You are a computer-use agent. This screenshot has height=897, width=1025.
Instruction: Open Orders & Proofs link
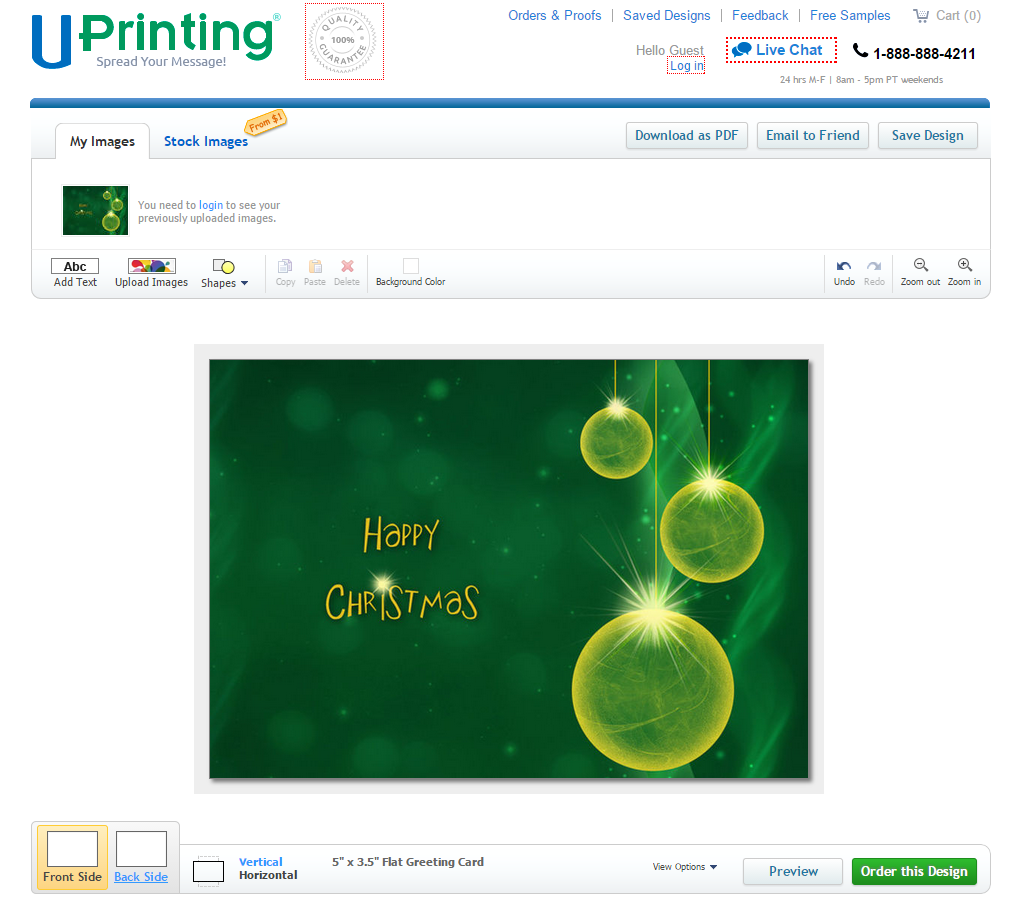(554, 16)
